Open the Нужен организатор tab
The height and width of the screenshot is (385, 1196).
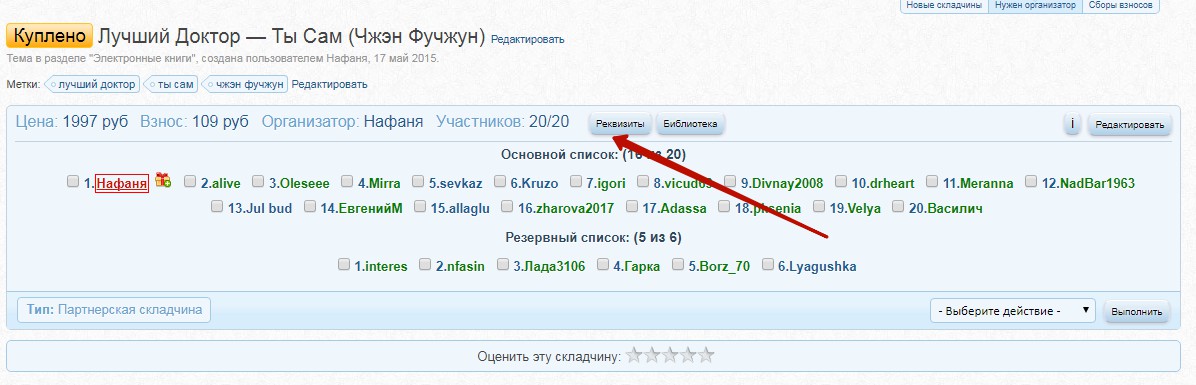tap(1035, 5)
